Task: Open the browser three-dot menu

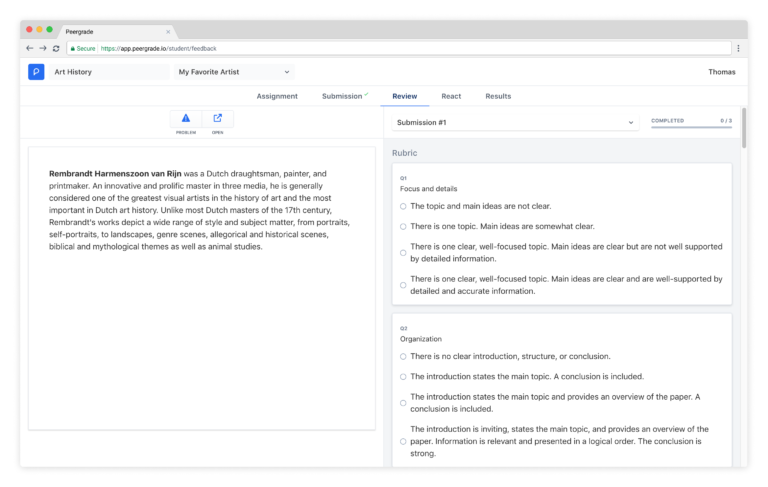Action: tap(738, 48)
